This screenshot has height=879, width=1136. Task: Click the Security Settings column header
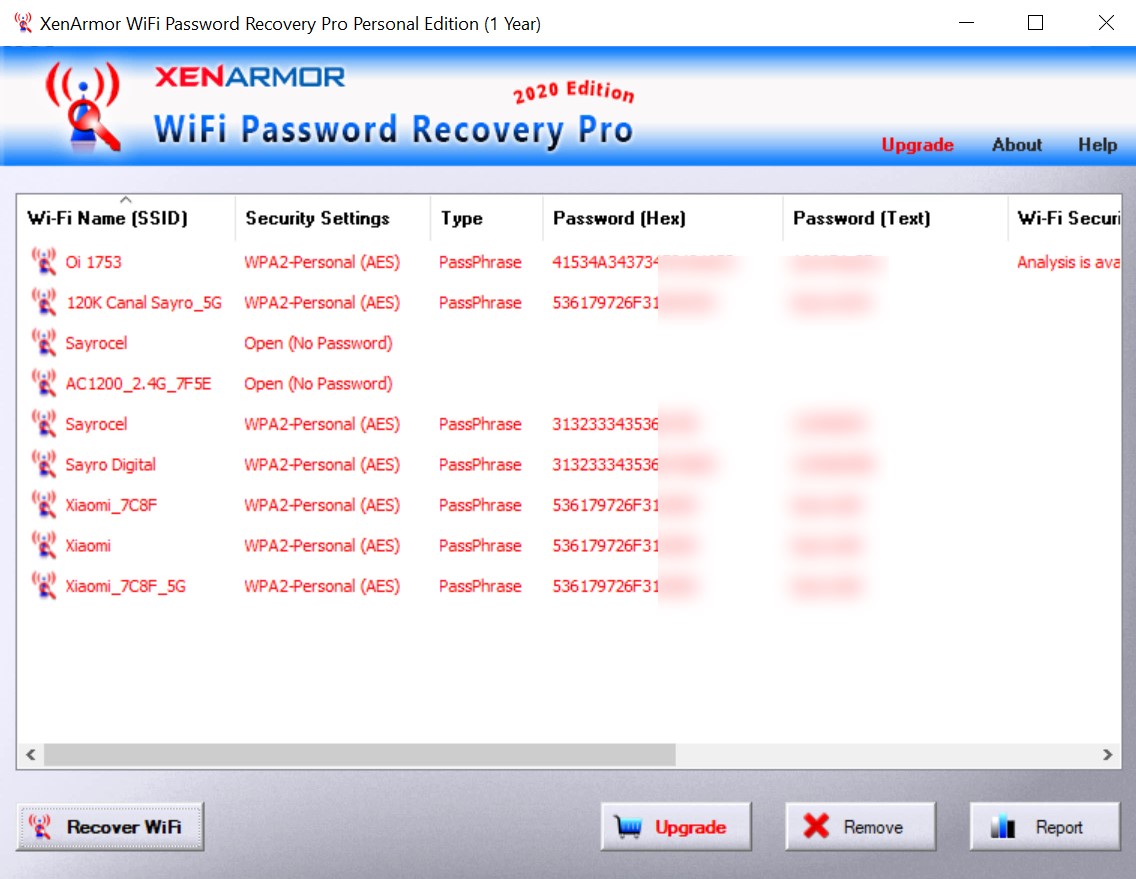pyautogui.click(x=316, y=218)
